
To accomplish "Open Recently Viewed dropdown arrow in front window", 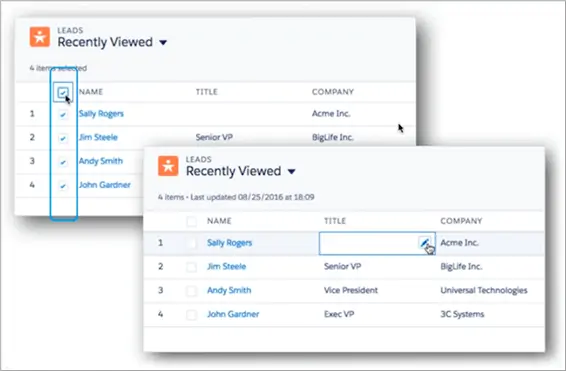I will click(292, 172).
